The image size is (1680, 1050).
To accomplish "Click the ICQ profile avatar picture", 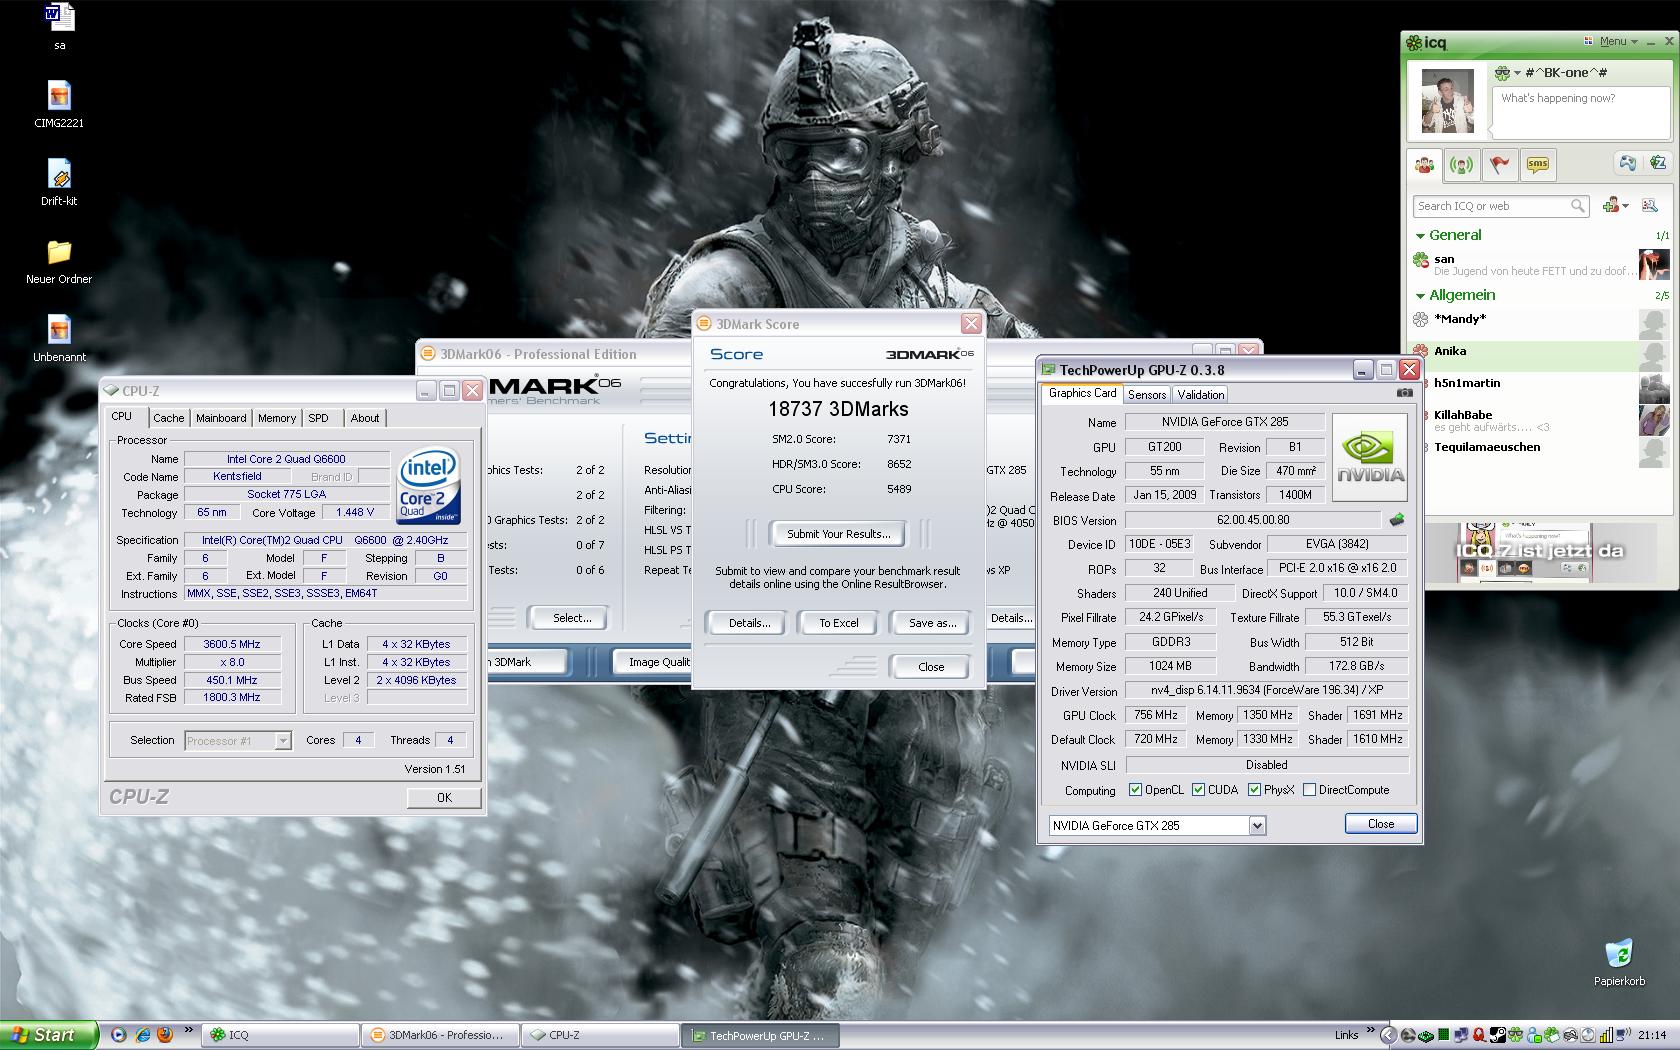I will tap(1447, 101).
